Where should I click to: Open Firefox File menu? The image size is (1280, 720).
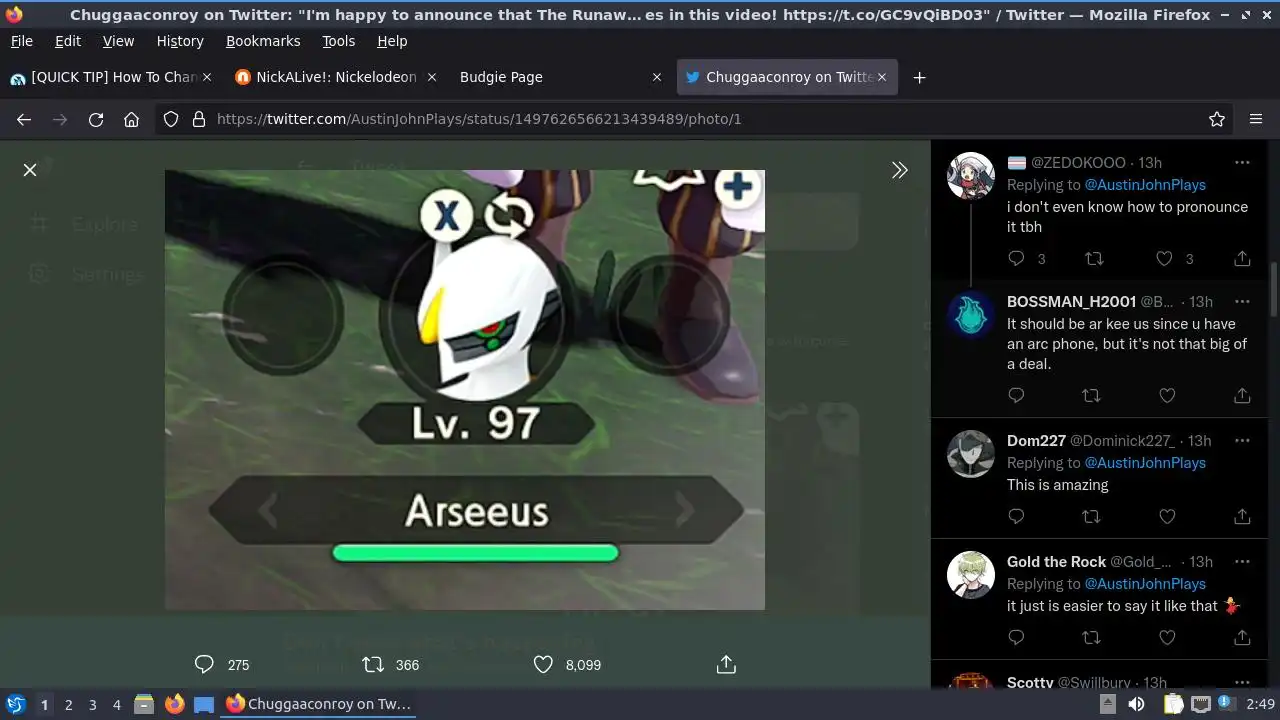[x=21, y=41]
